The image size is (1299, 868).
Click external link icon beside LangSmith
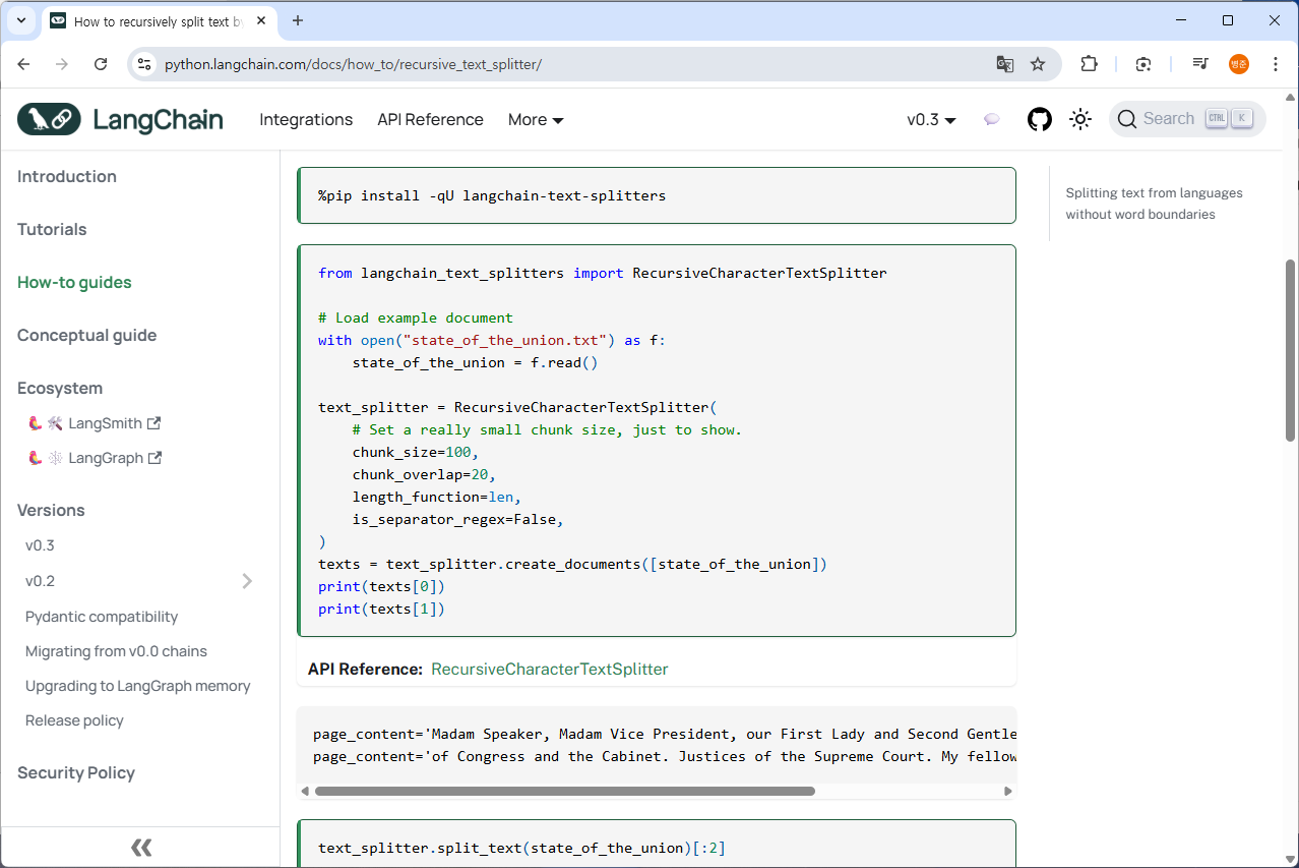[154, 423]
